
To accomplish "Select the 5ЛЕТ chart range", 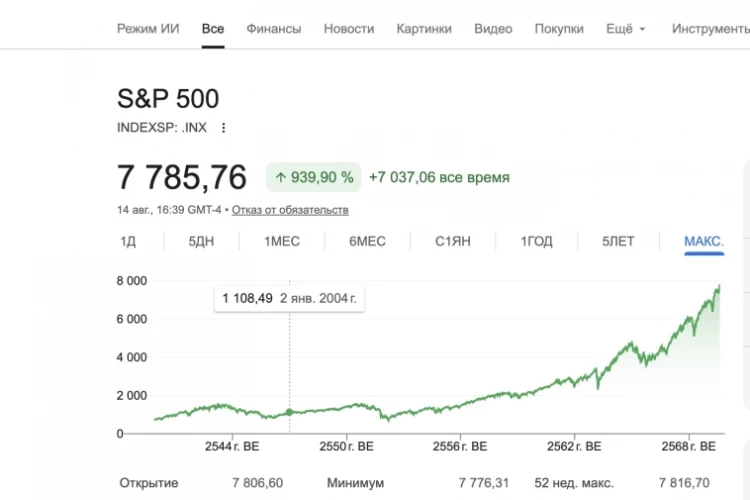I will pos(618,241).
